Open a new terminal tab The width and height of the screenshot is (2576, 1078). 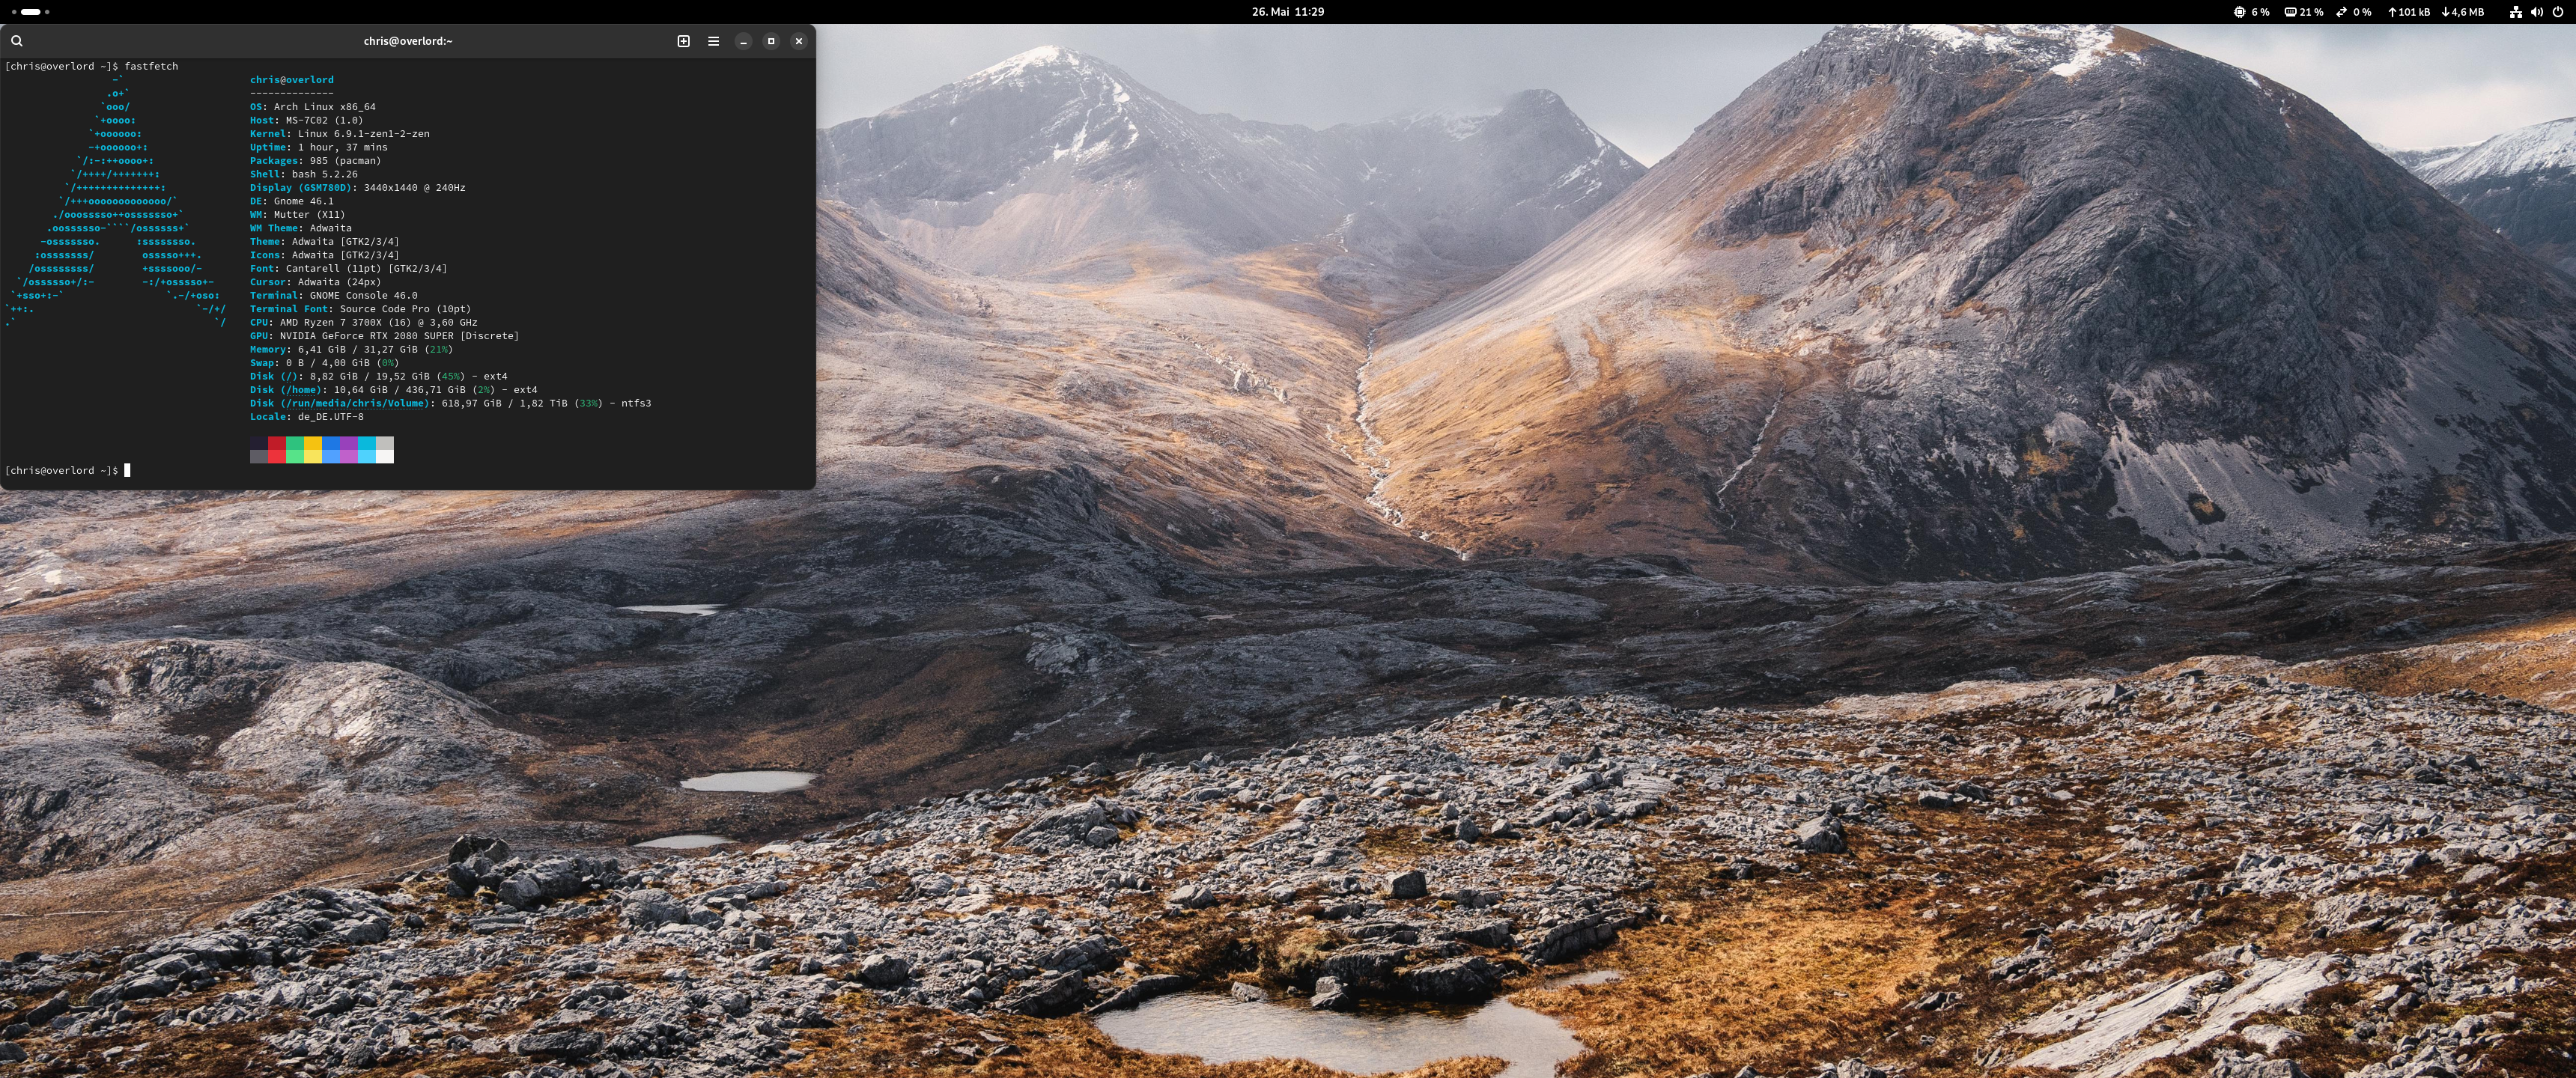tap(683, 41)
